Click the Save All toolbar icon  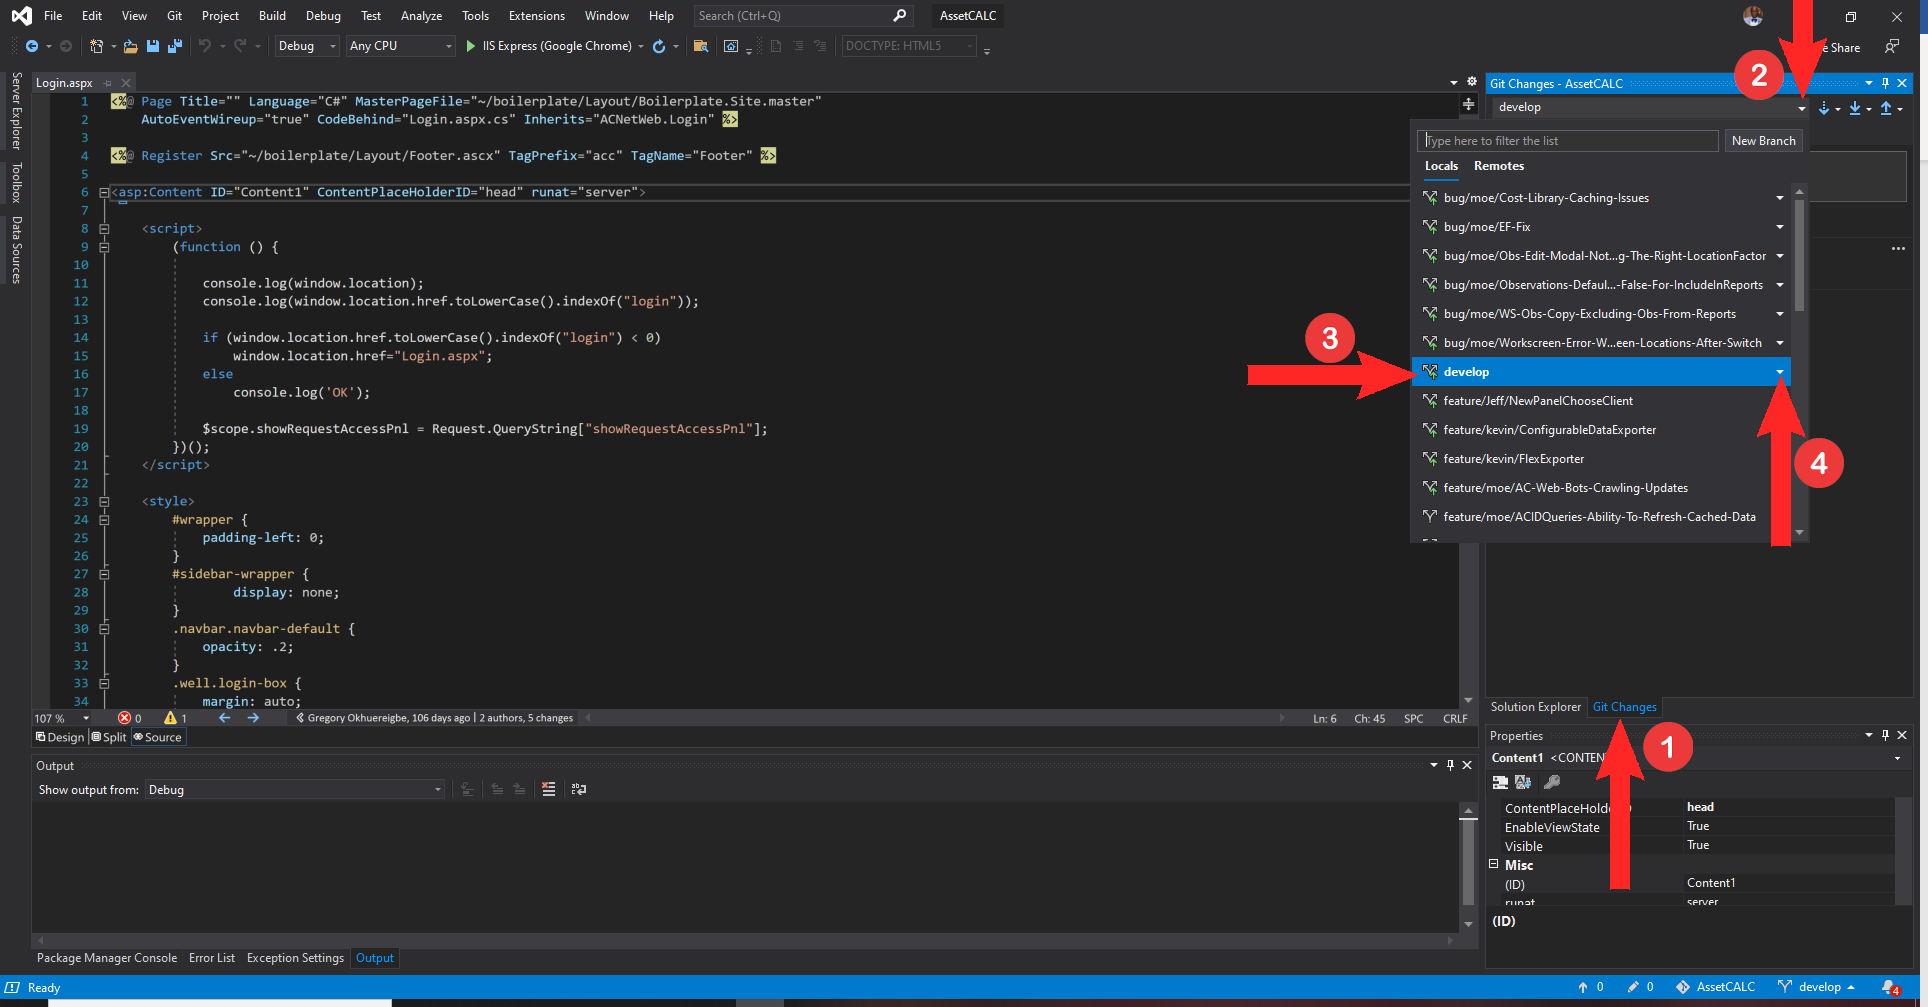[x=175, y=46]
